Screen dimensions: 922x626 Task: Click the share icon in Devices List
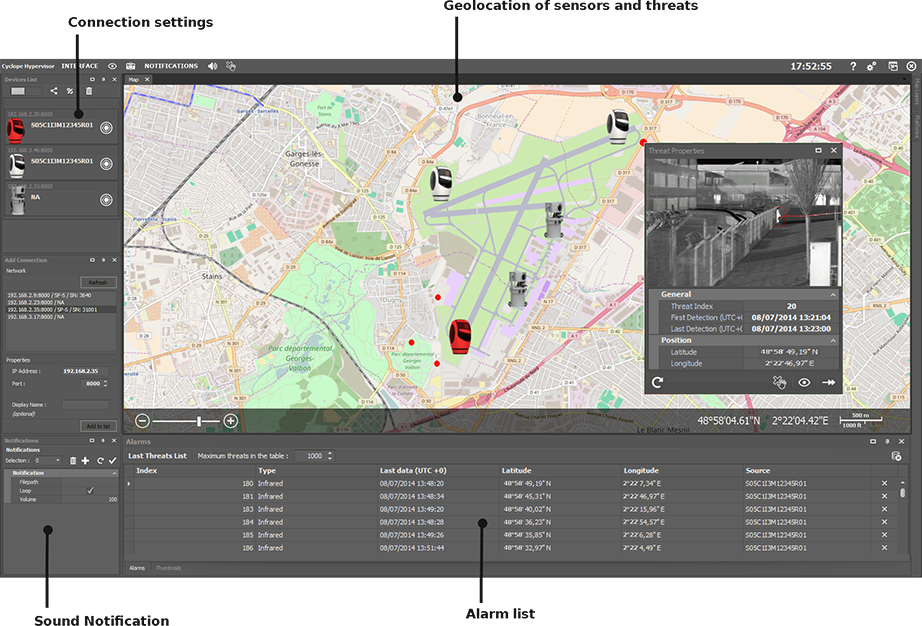coord(53,91)
